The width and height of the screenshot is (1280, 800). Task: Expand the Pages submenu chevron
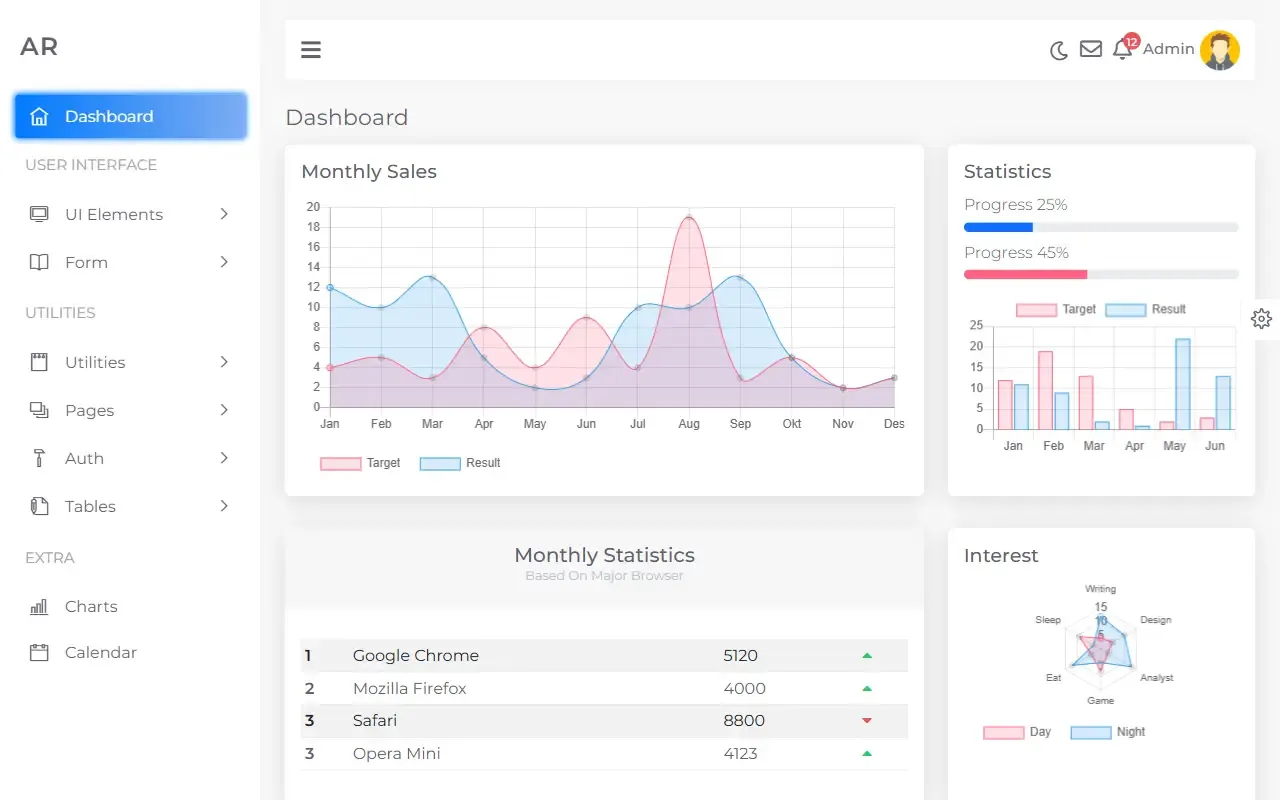pos(224,410)
